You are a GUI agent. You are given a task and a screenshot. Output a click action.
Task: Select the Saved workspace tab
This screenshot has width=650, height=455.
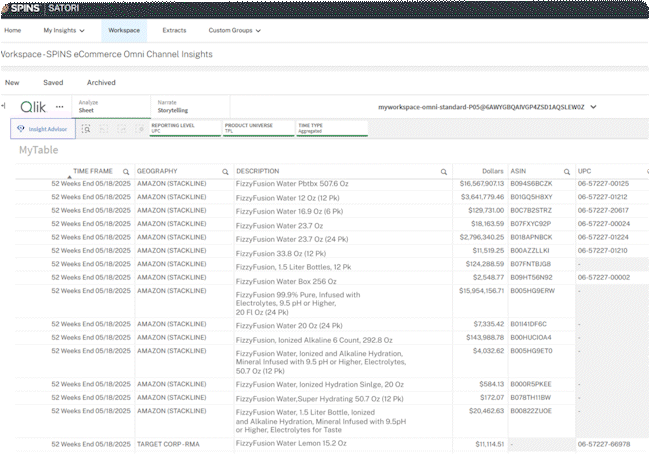click(53, 82)
